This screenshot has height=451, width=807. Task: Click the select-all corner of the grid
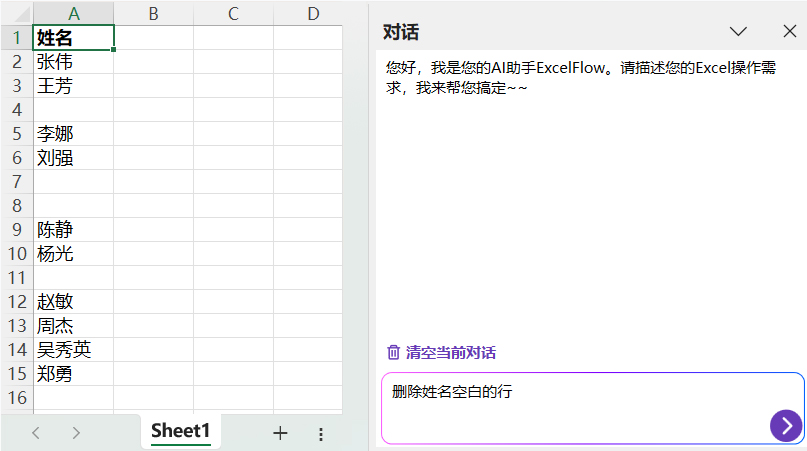16,14
